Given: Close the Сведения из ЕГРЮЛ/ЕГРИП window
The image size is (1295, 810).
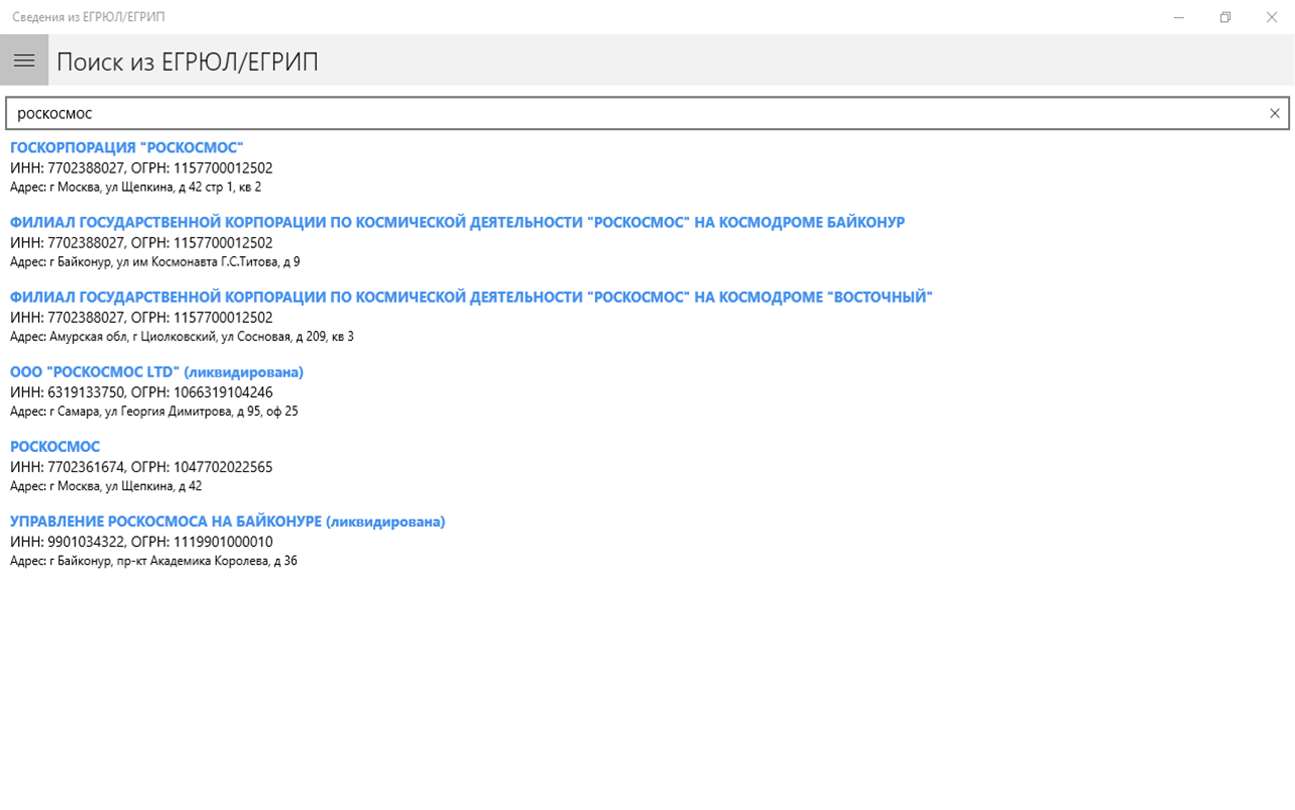Looking at the screenshot, I should (1272, 17).
